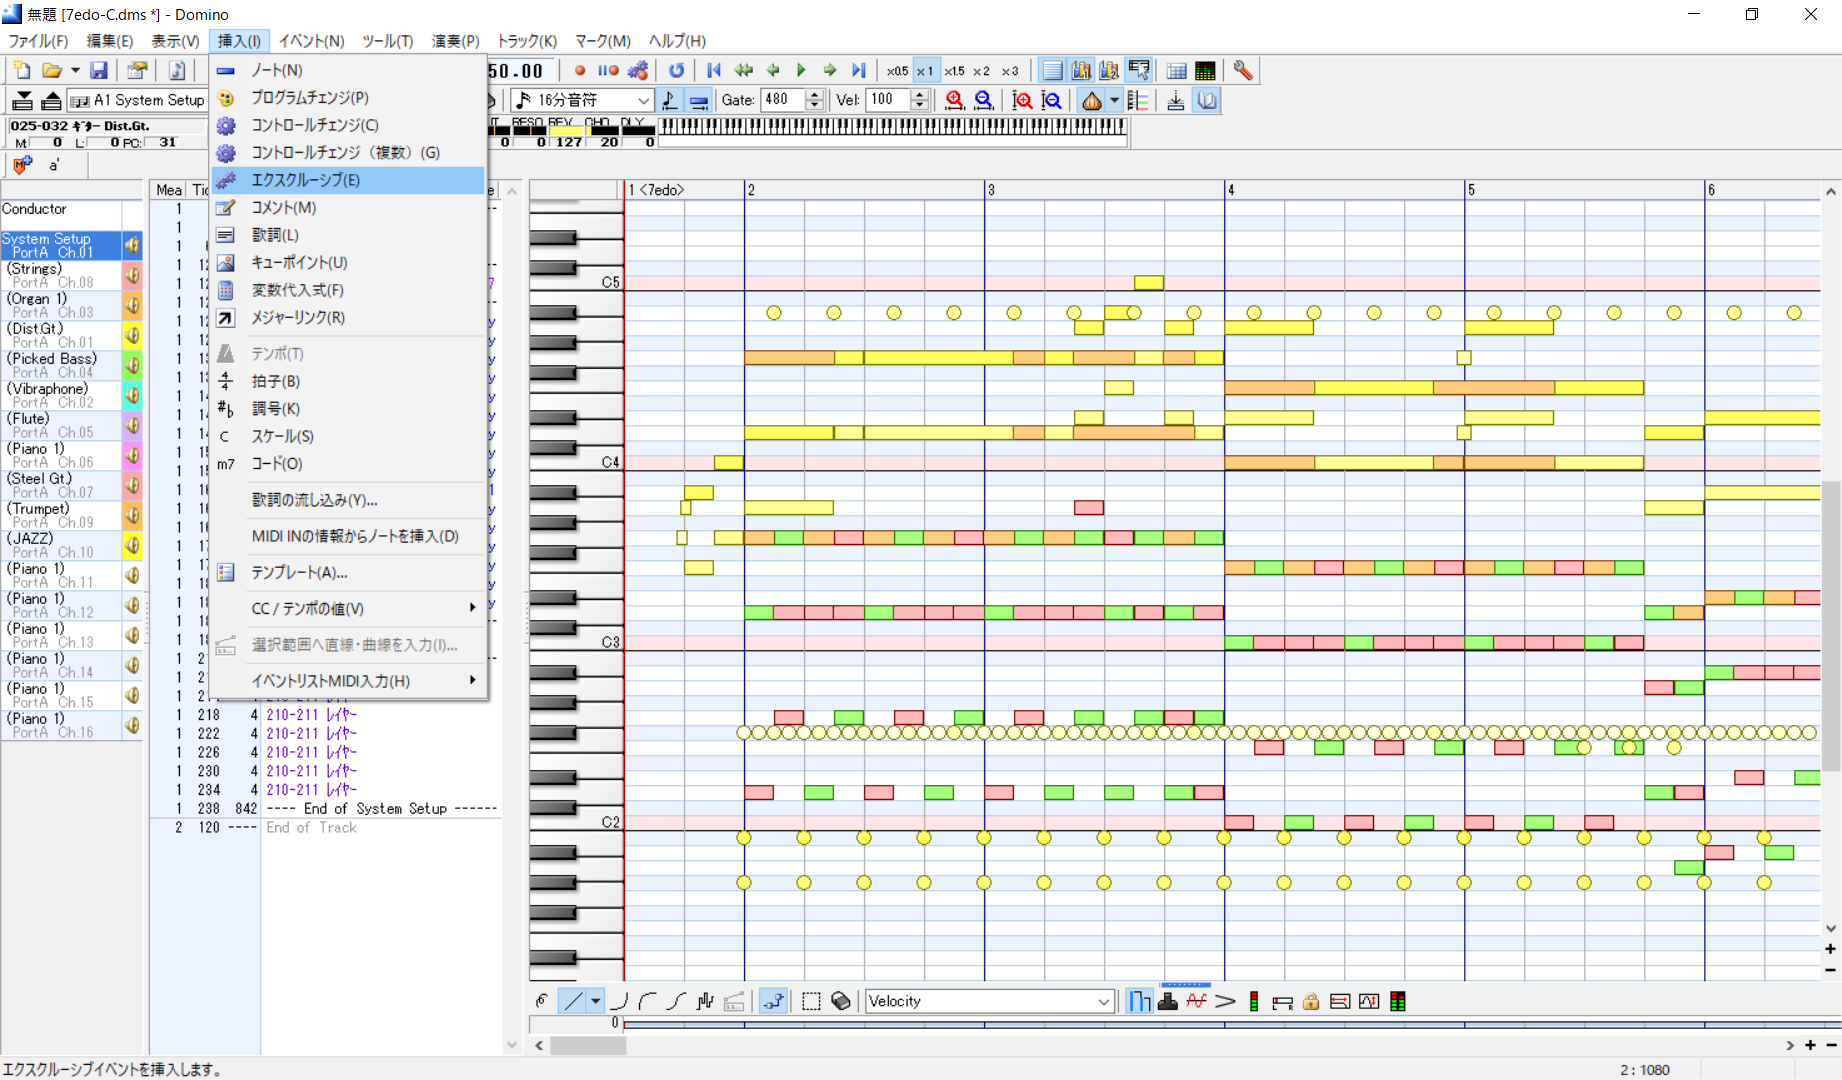Click the loop playback icon

tap(676, 70)
